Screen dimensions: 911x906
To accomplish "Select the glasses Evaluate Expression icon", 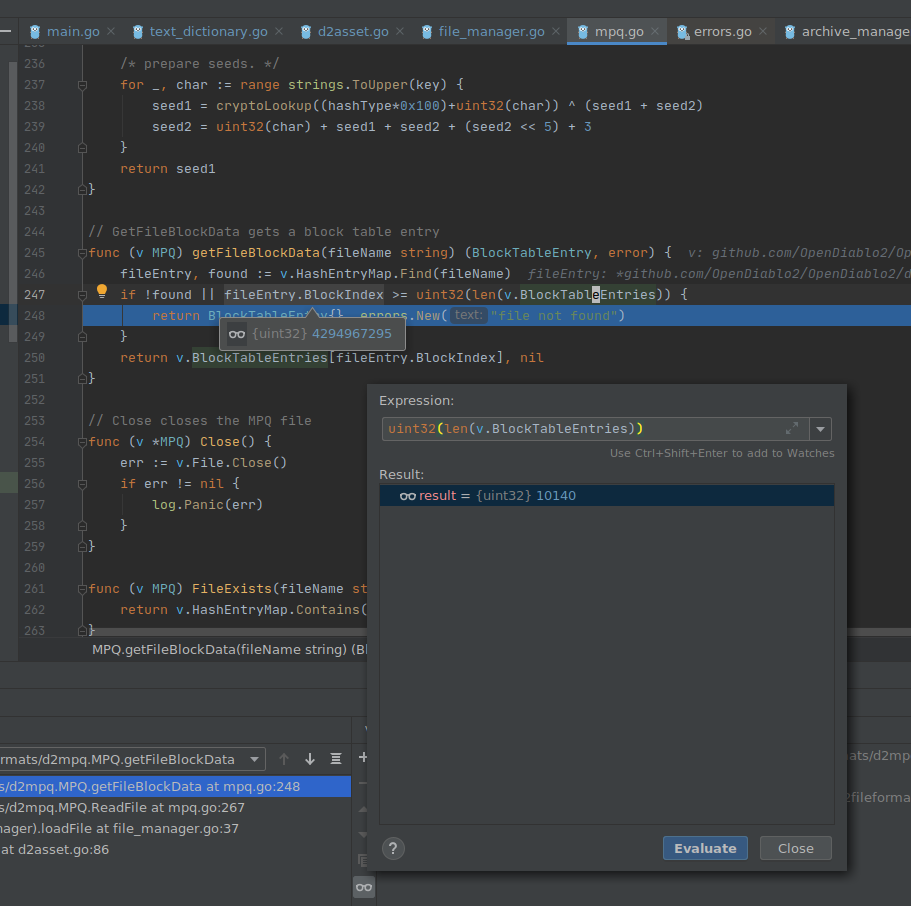I will pos(363,886).
